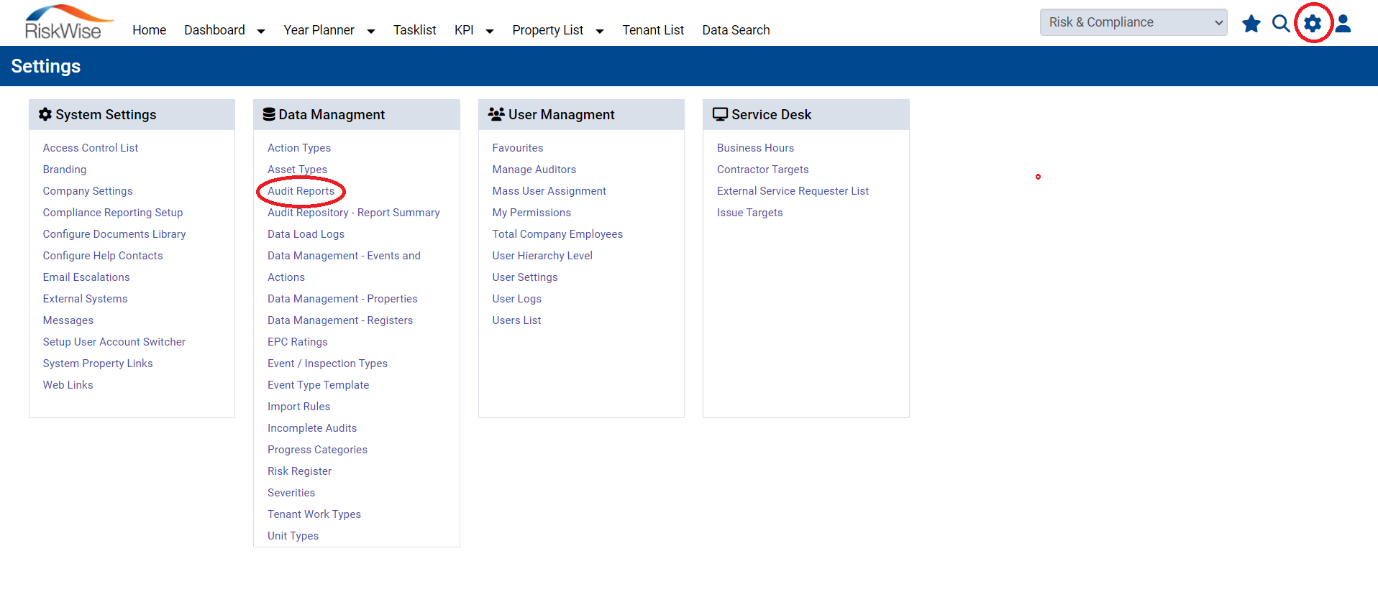Open Compliance Reporting Setup link
Screen dimensions: 1378x602
[x=113, y=213]
